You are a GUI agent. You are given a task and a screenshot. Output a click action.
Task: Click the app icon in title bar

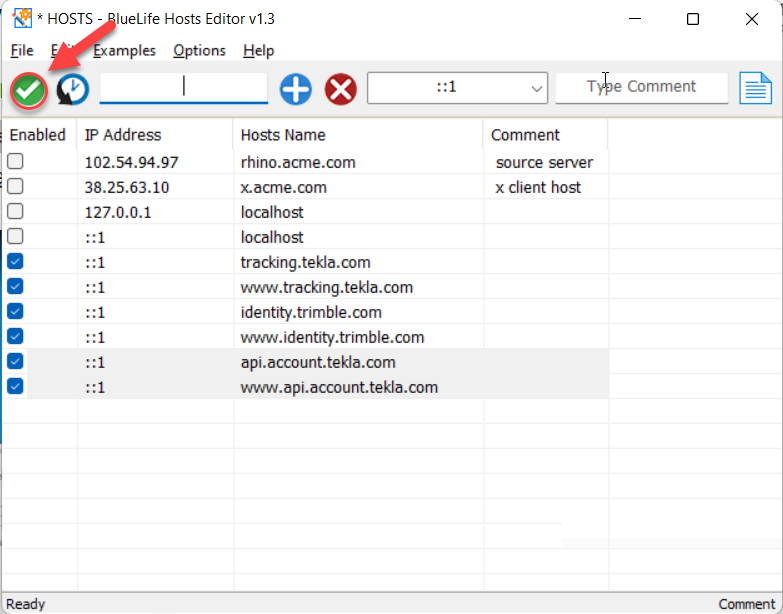[x=22, y=19]
